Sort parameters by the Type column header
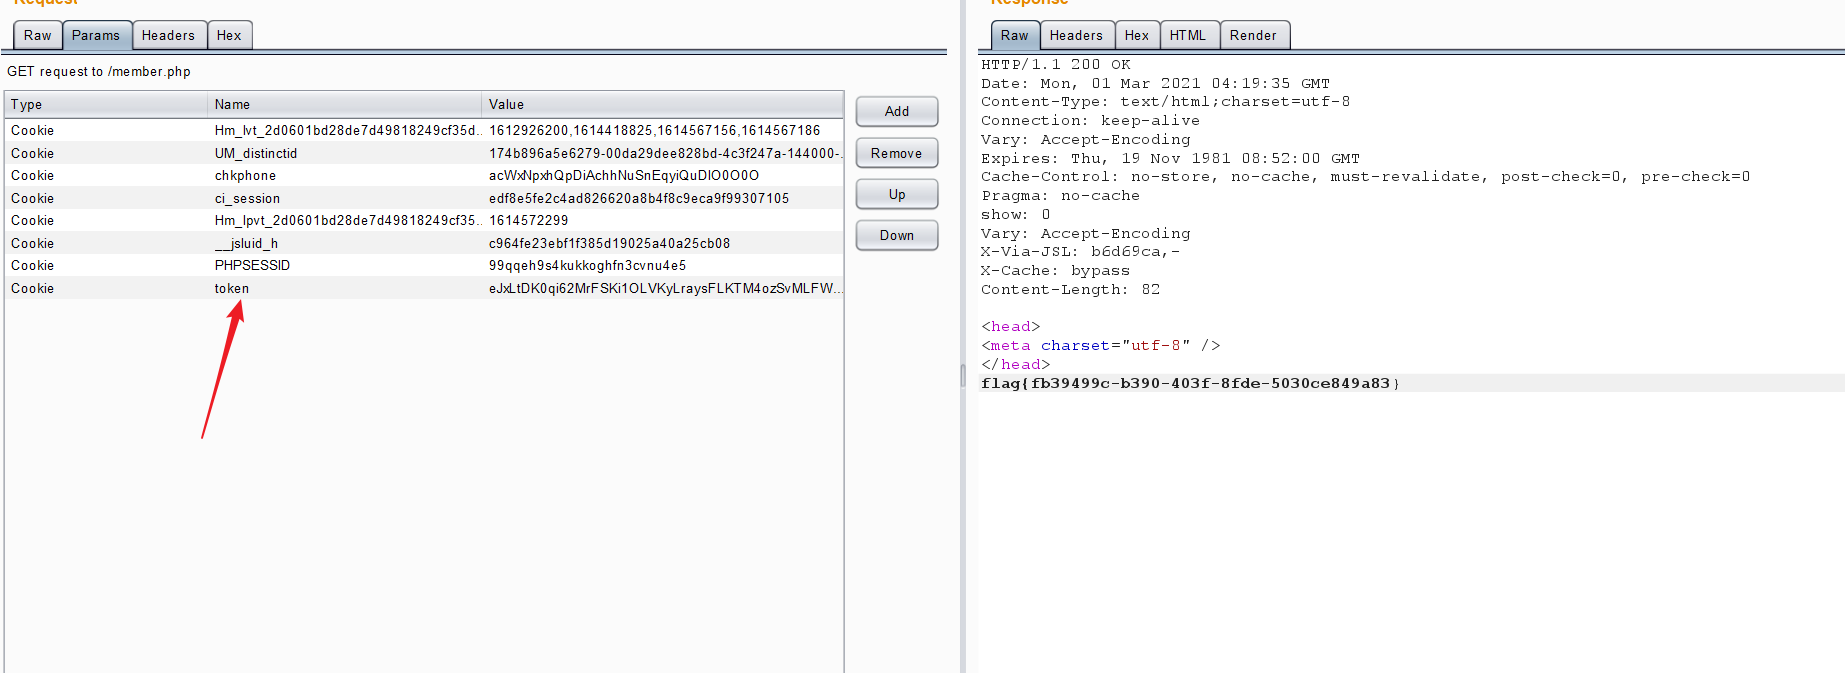 click(105, 104)
